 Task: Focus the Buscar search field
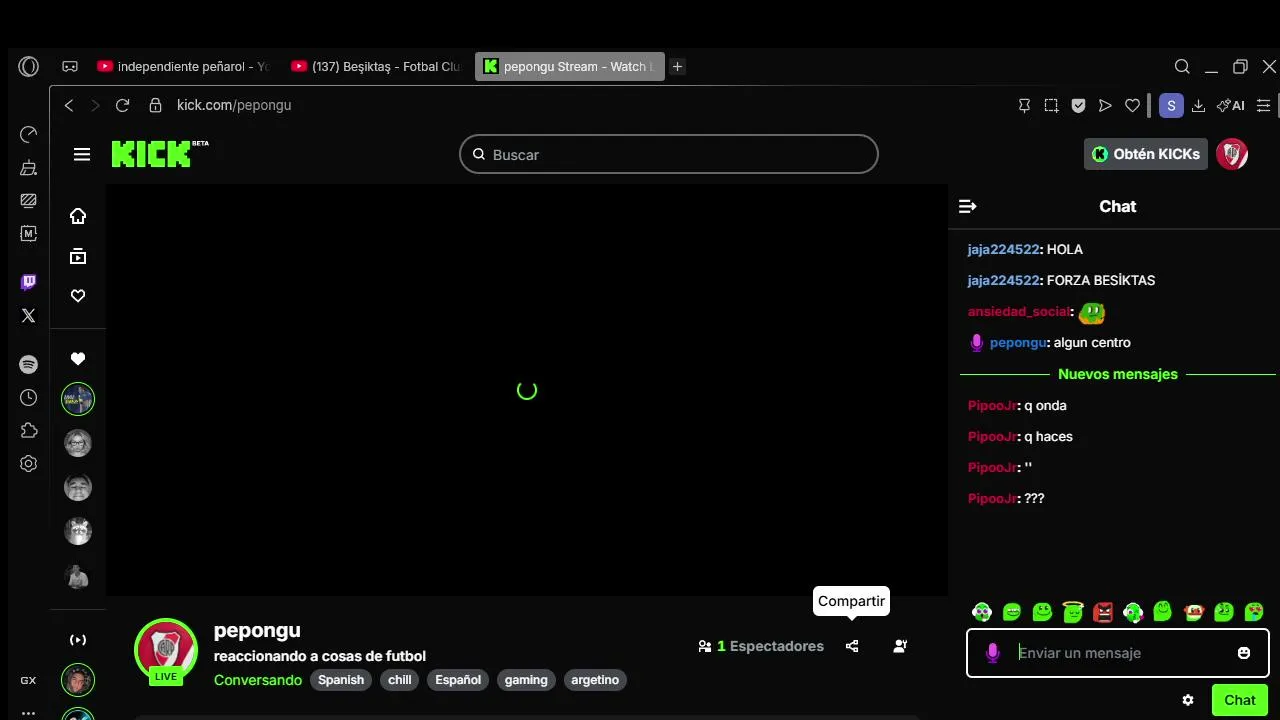click(x=668, y=154)
